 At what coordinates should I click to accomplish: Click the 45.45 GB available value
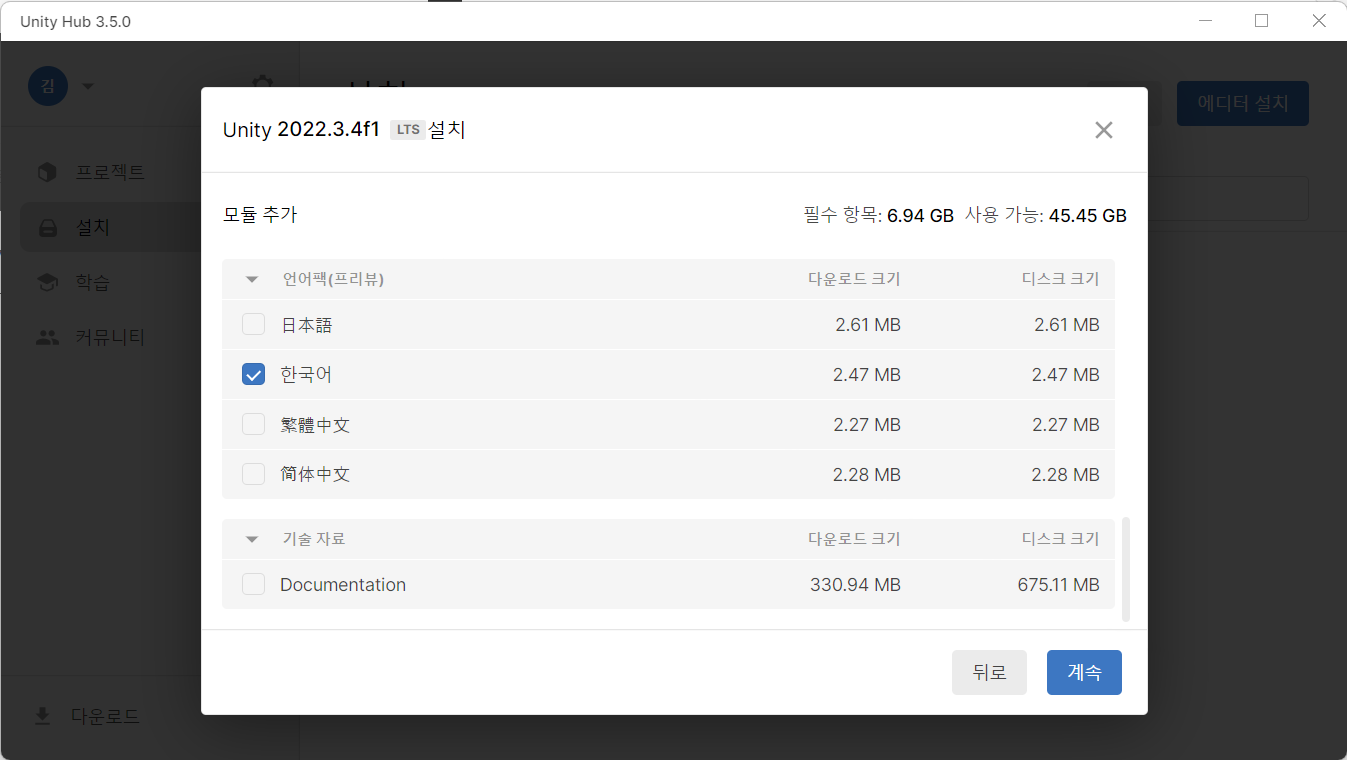pyautogui.click(x=1088, y=215)
